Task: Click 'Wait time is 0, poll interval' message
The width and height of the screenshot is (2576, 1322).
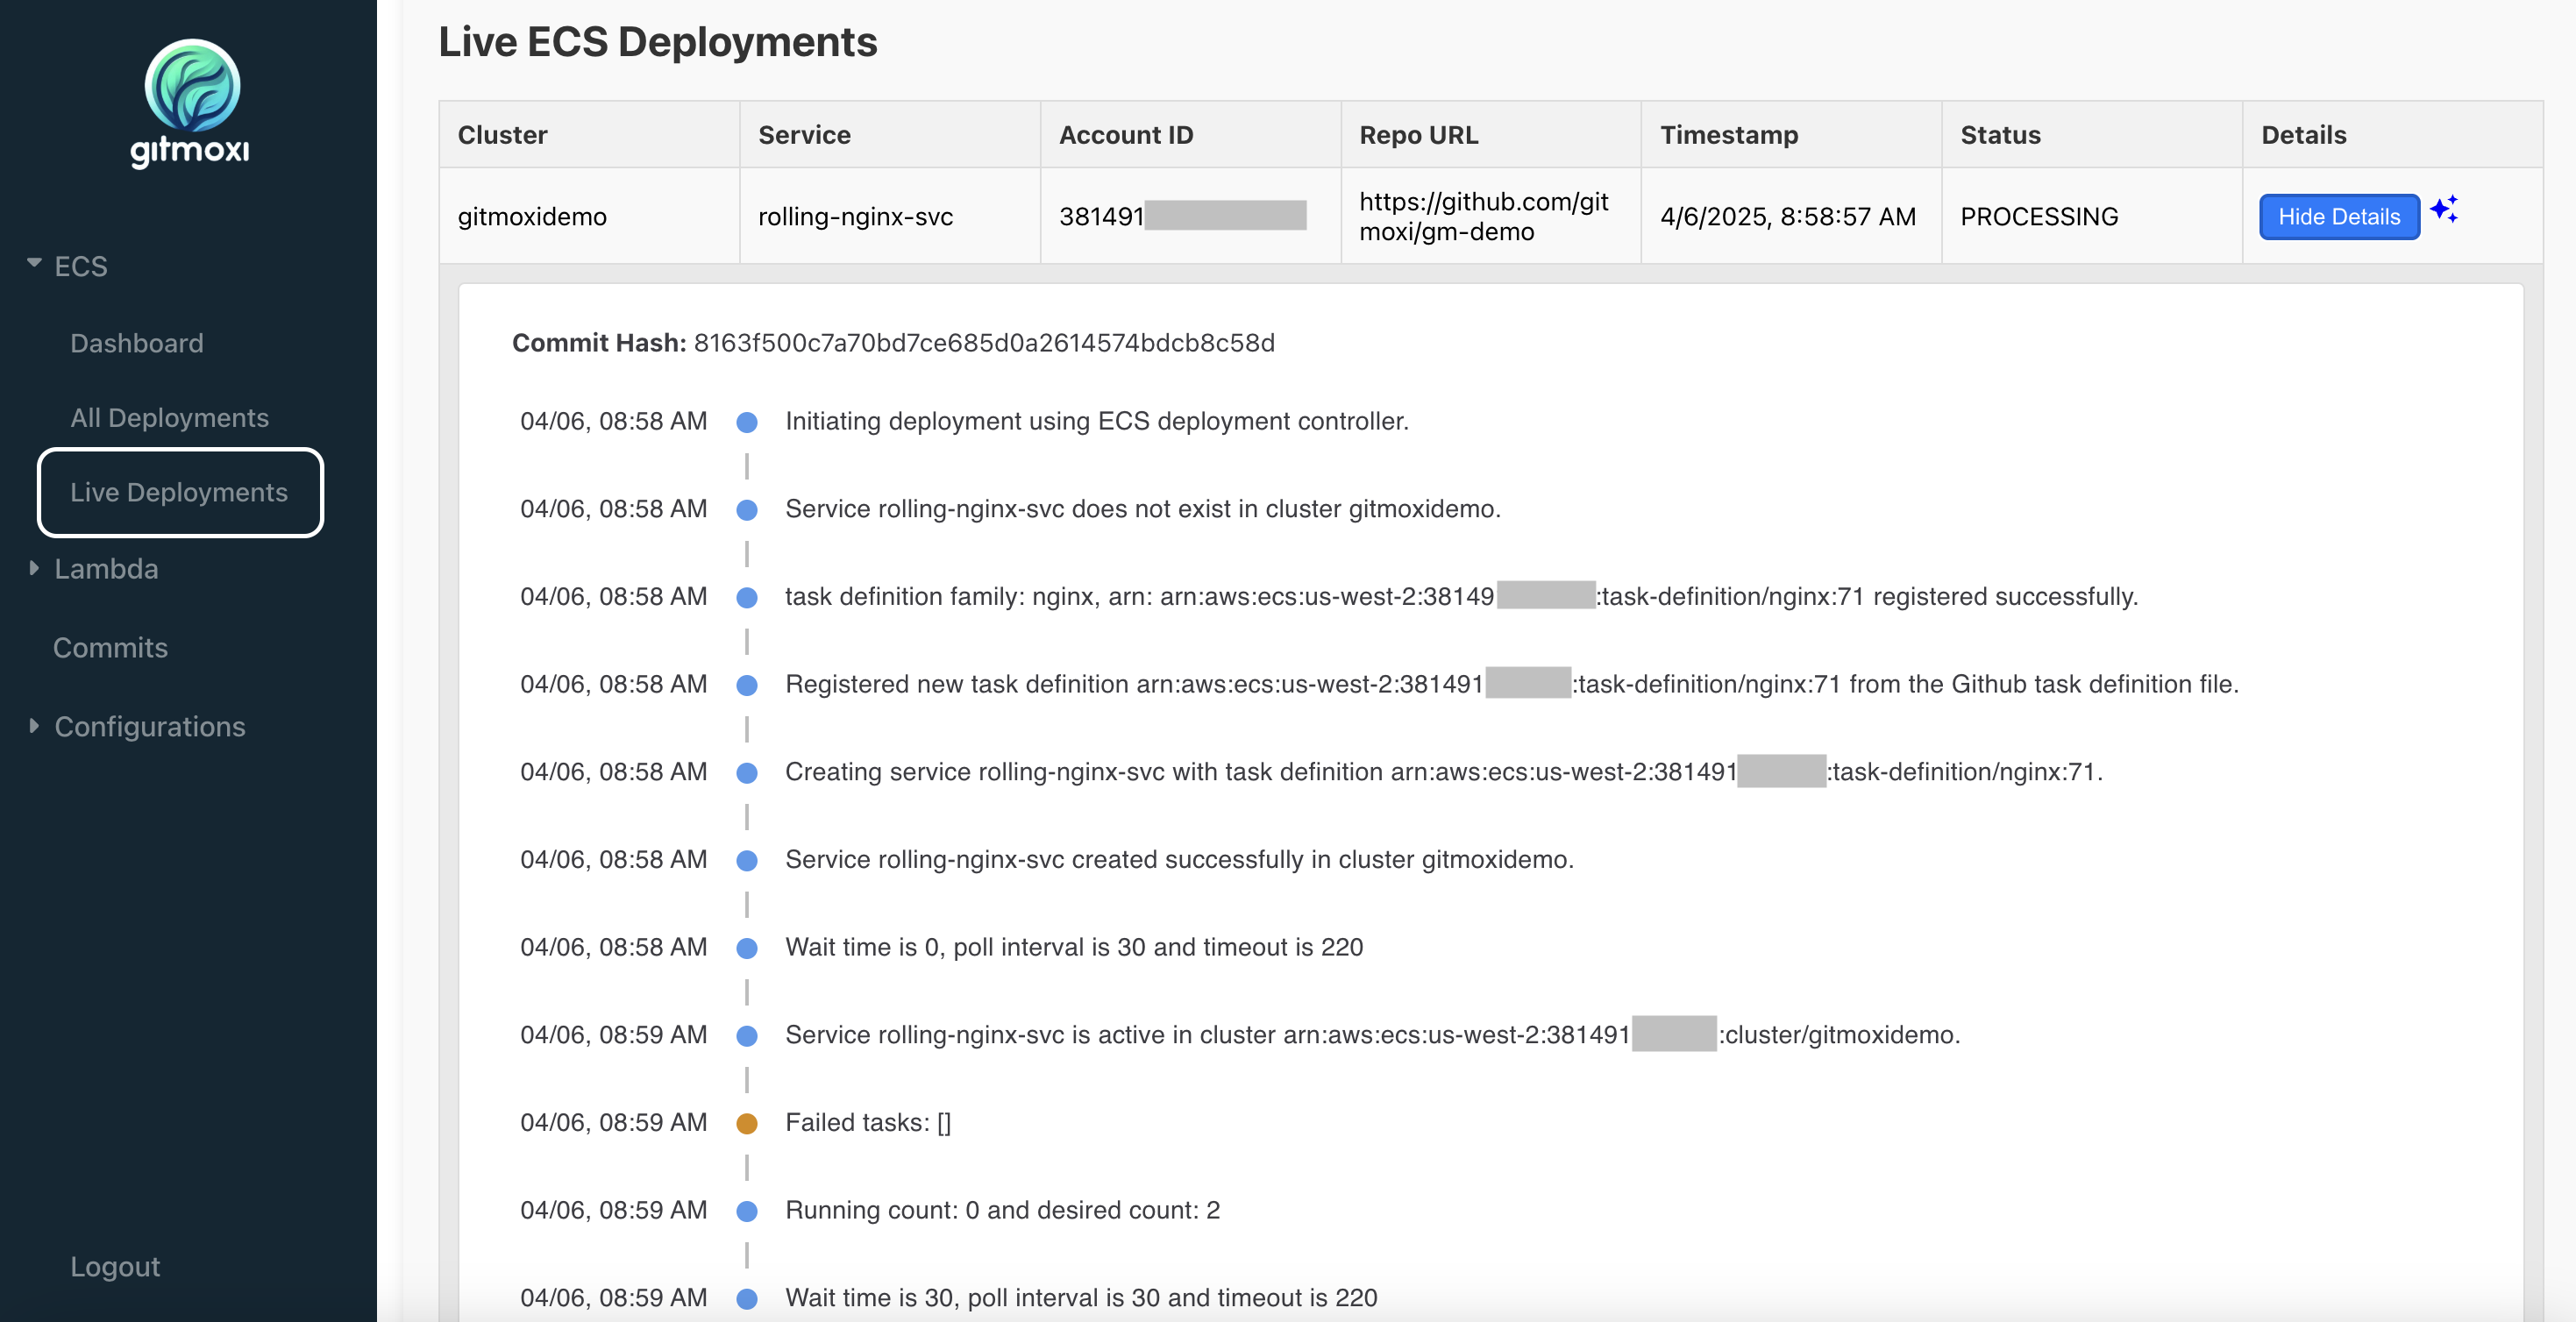Action: tap(1074, 947)
